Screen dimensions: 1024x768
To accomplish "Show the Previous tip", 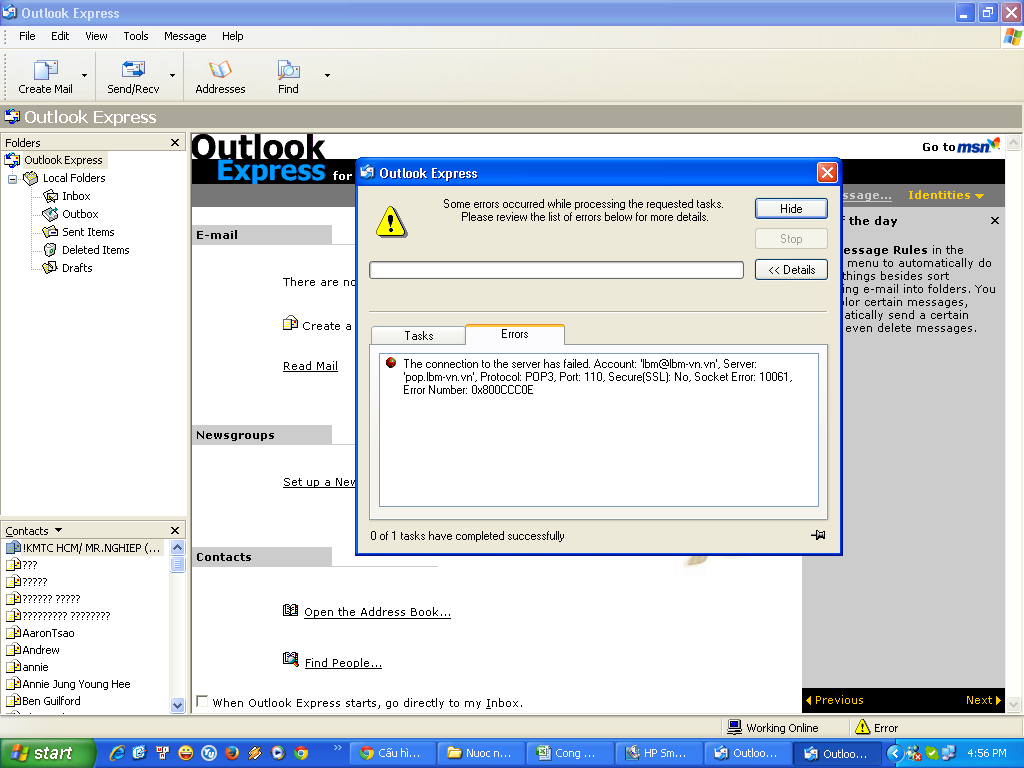I will 835,700.
